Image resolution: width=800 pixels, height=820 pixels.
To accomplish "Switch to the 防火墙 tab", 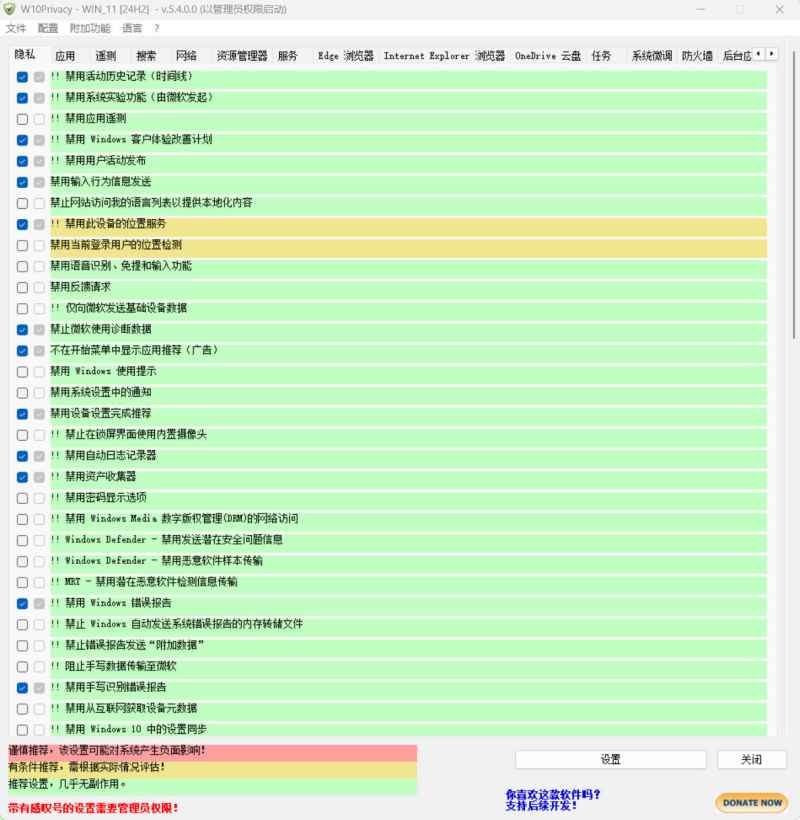I will tap(697, 56).
